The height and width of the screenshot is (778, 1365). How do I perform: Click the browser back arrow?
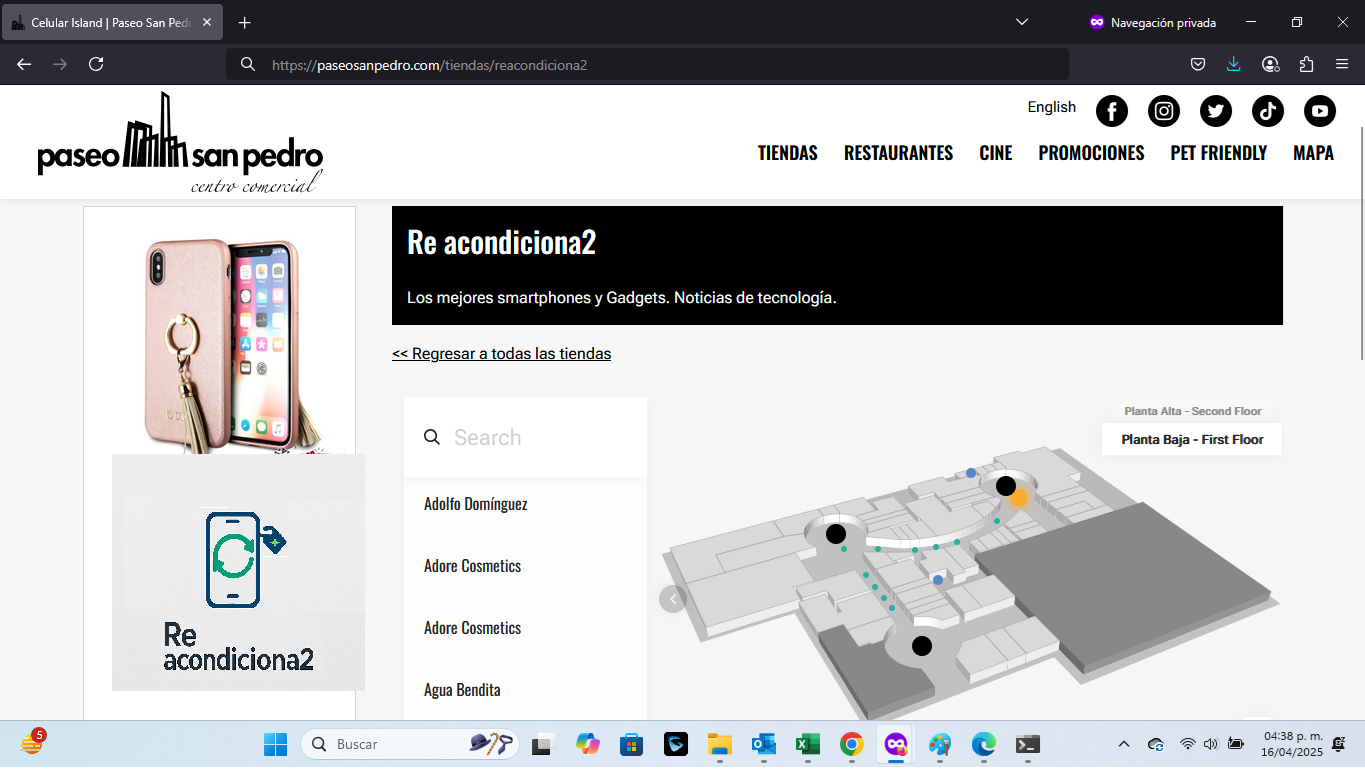pos(24,64)
